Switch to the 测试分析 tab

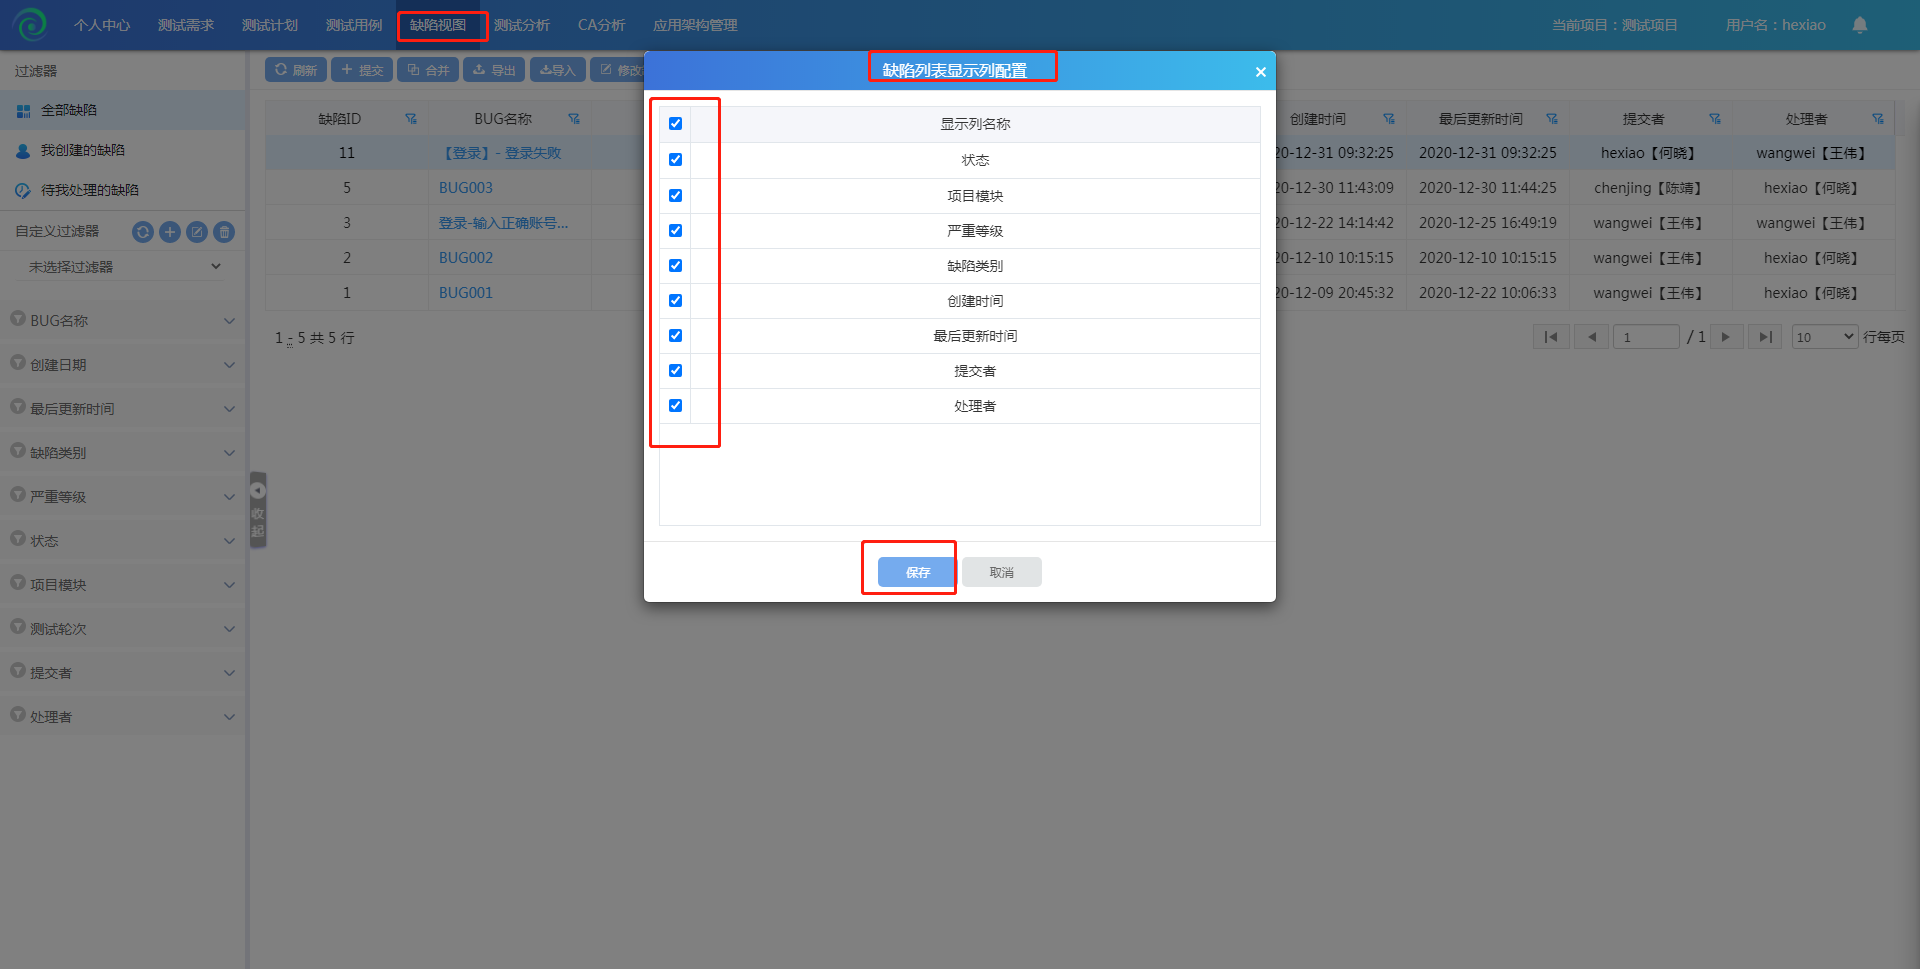[x=521, y=25]
